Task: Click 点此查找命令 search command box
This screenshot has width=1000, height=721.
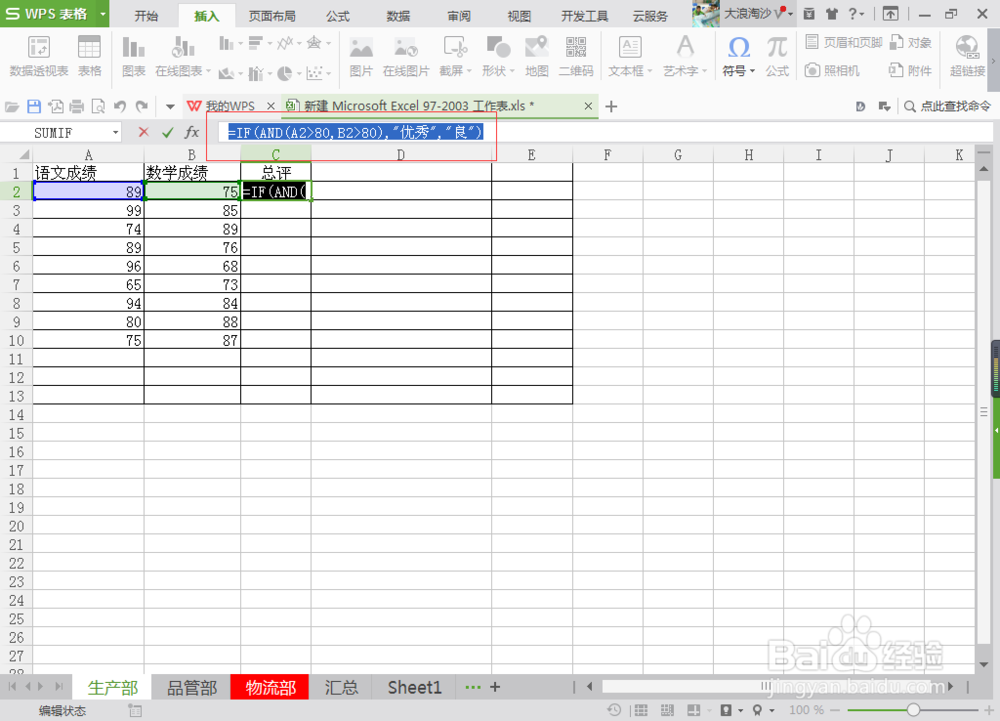Action: click(x=948, y=106)
